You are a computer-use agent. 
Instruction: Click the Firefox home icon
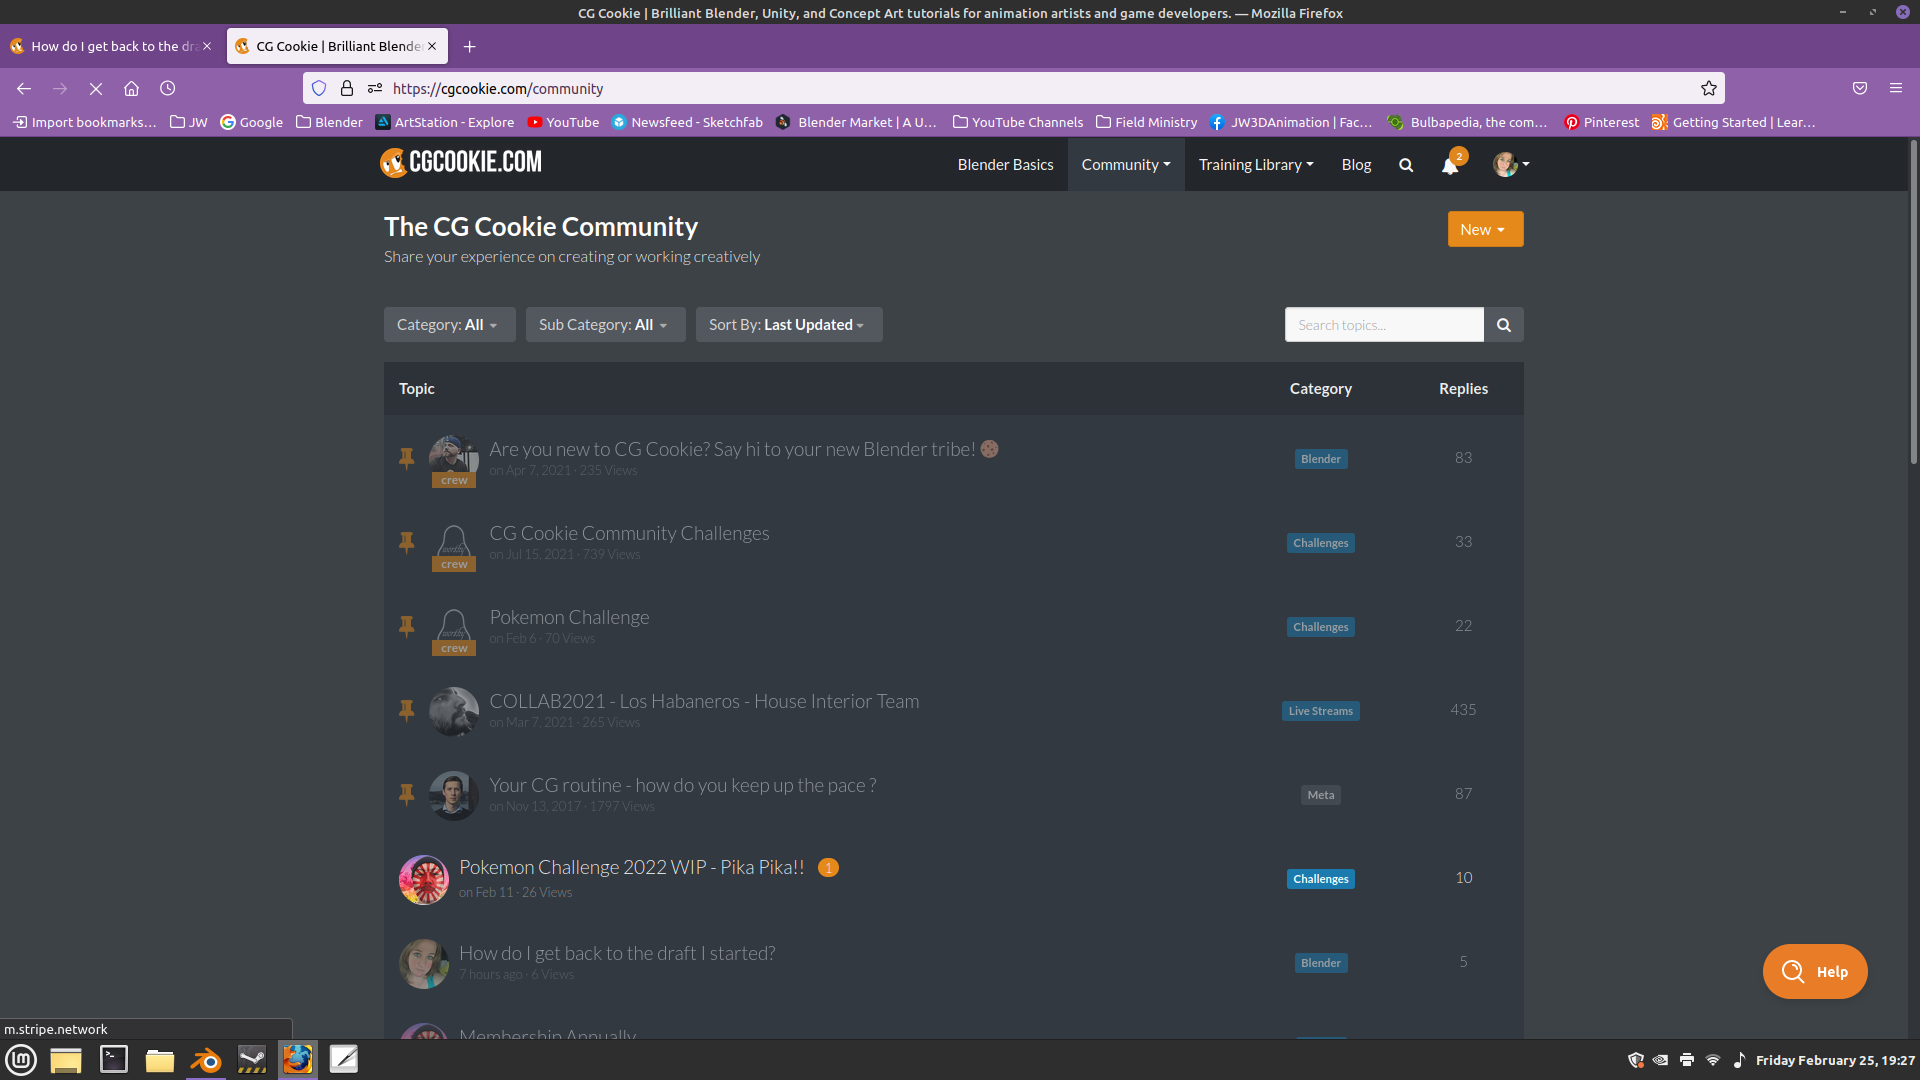tap(131, 89)
